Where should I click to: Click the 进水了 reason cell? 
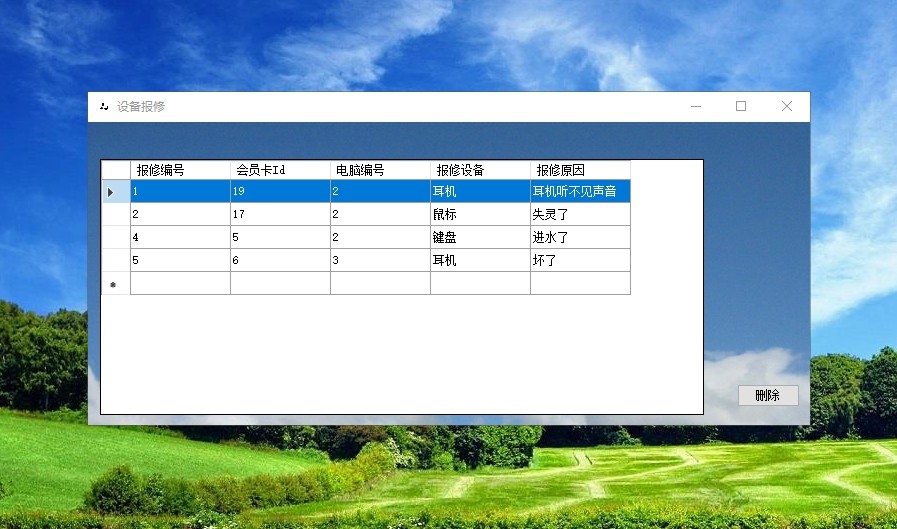tap(581, 237)
